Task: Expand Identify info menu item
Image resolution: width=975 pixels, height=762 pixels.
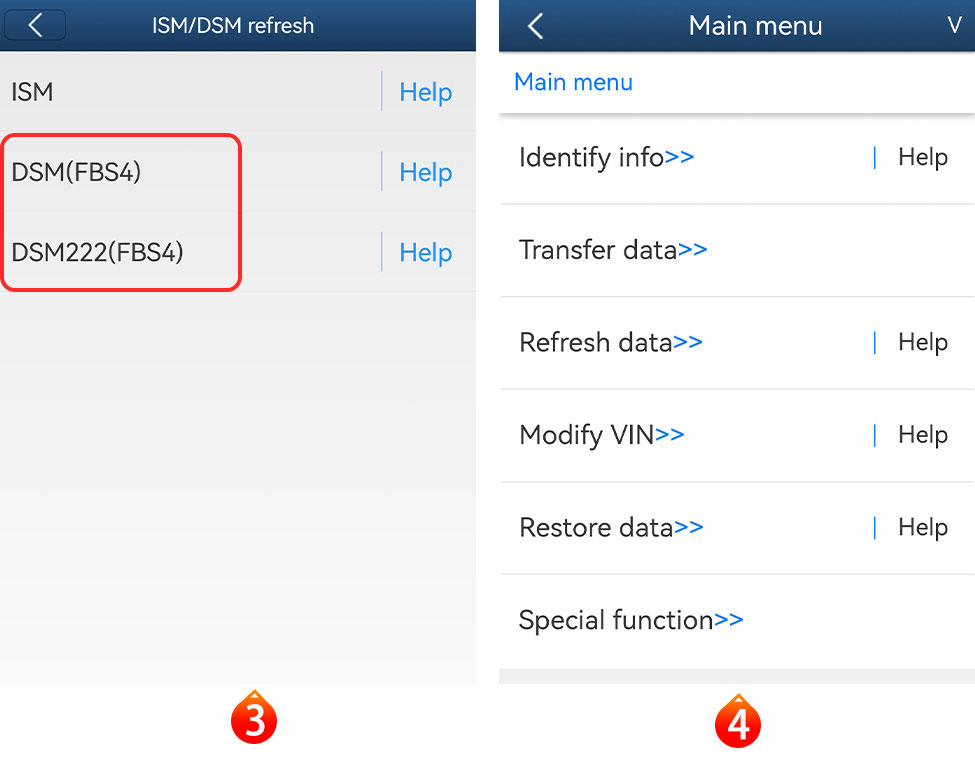Action: [606, 157]
